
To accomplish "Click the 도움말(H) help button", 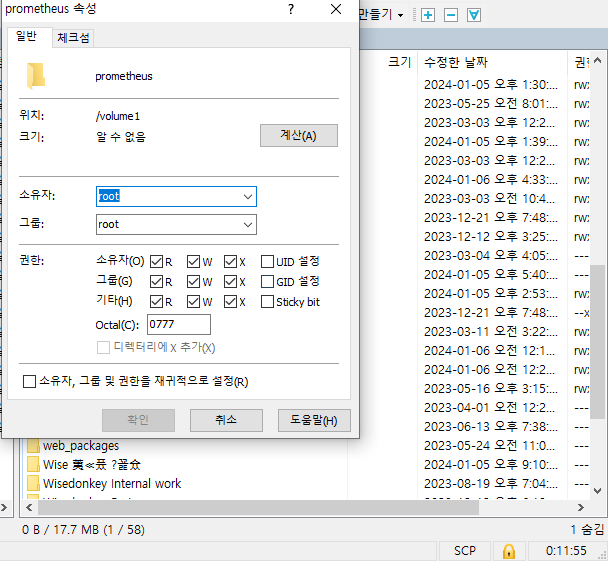I will click(x=314, y=420).
